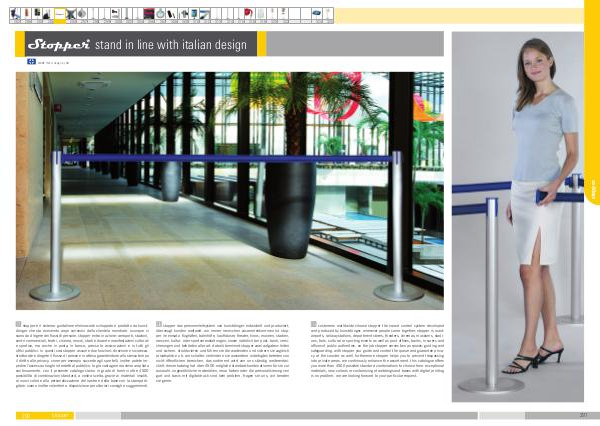
Task: Open the round clock-like thumbnail
Action: click(160, 15)
